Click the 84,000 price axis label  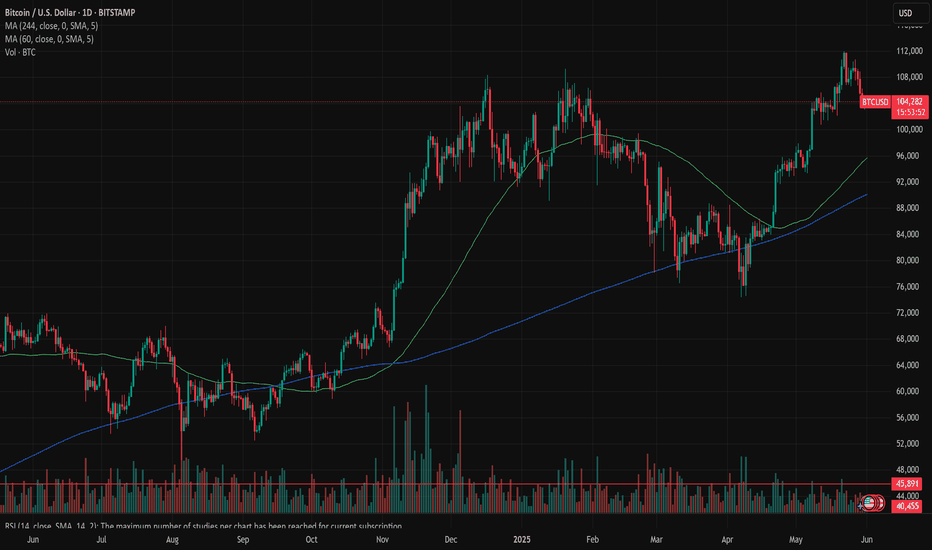pos(909,234)
